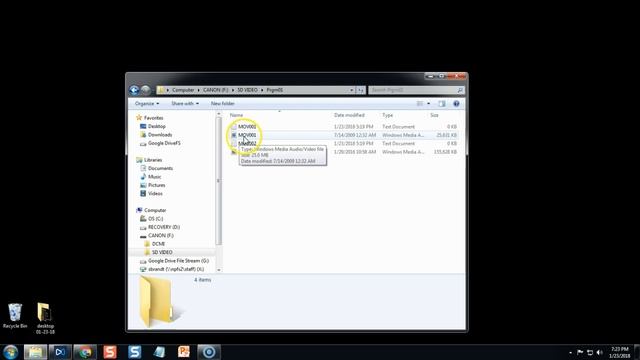Refresh the folder using the address bar button

[x=360, y=90]
